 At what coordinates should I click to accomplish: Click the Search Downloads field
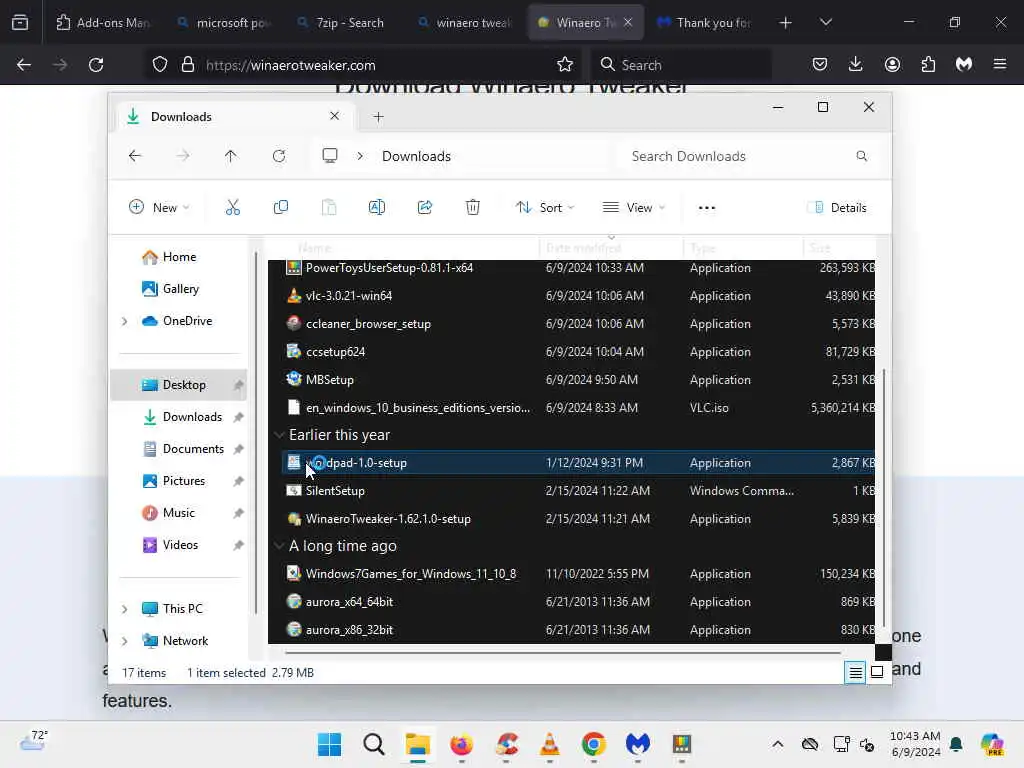click(x=748, y=156)
